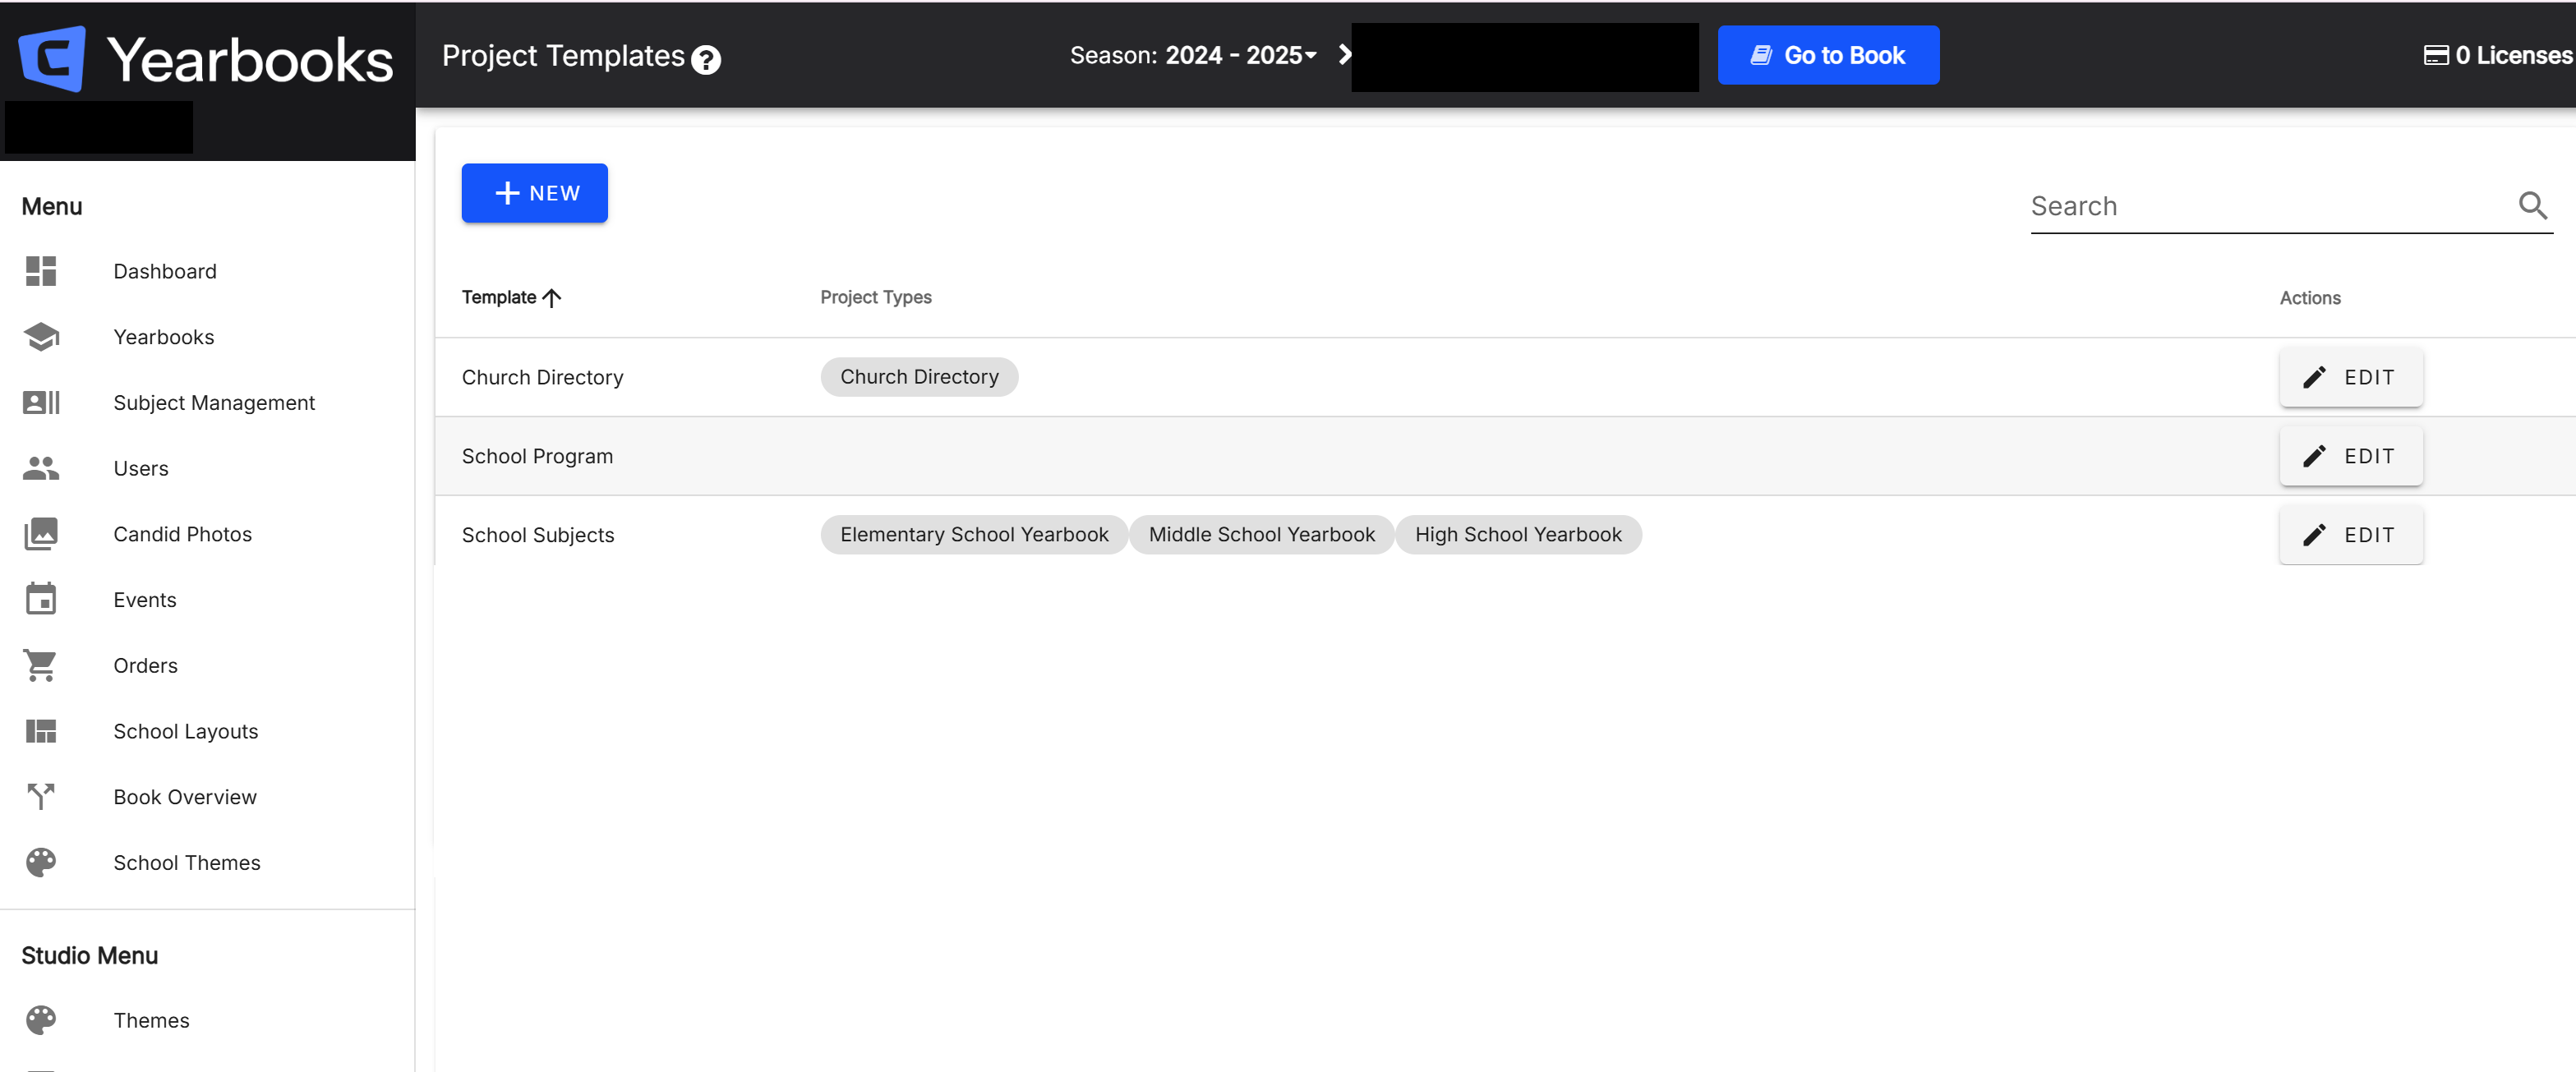This screenshot has width=2576, height=1072.
Task: Select the School Program row name
Action: point(537,456)
